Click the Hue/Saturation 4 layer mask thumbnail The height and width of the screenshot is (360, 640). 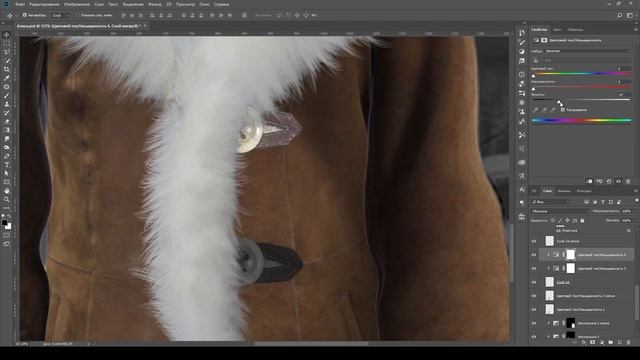[x=571, y=255]
